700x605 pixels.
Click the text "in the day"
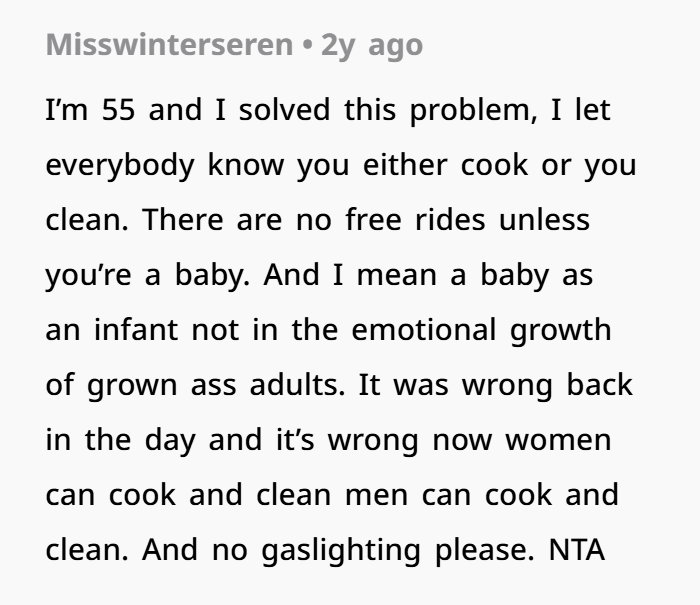click(117, 440)
